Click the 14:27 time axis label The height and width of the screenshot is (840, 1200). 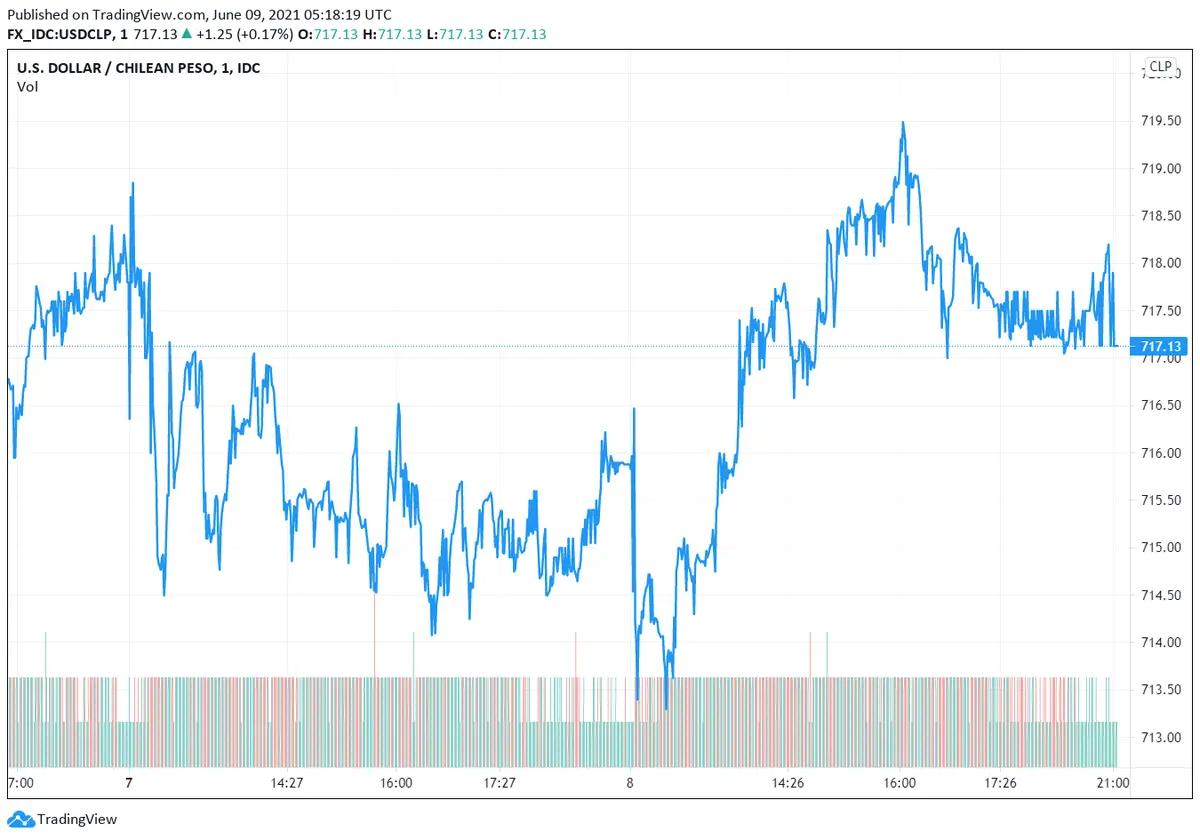[287, 783]
